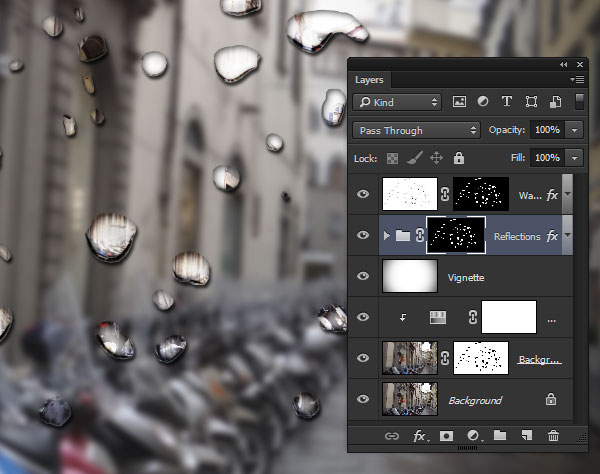Filter for type layers icon
This screenshot has height=474, width=600.
pos(506,102)
